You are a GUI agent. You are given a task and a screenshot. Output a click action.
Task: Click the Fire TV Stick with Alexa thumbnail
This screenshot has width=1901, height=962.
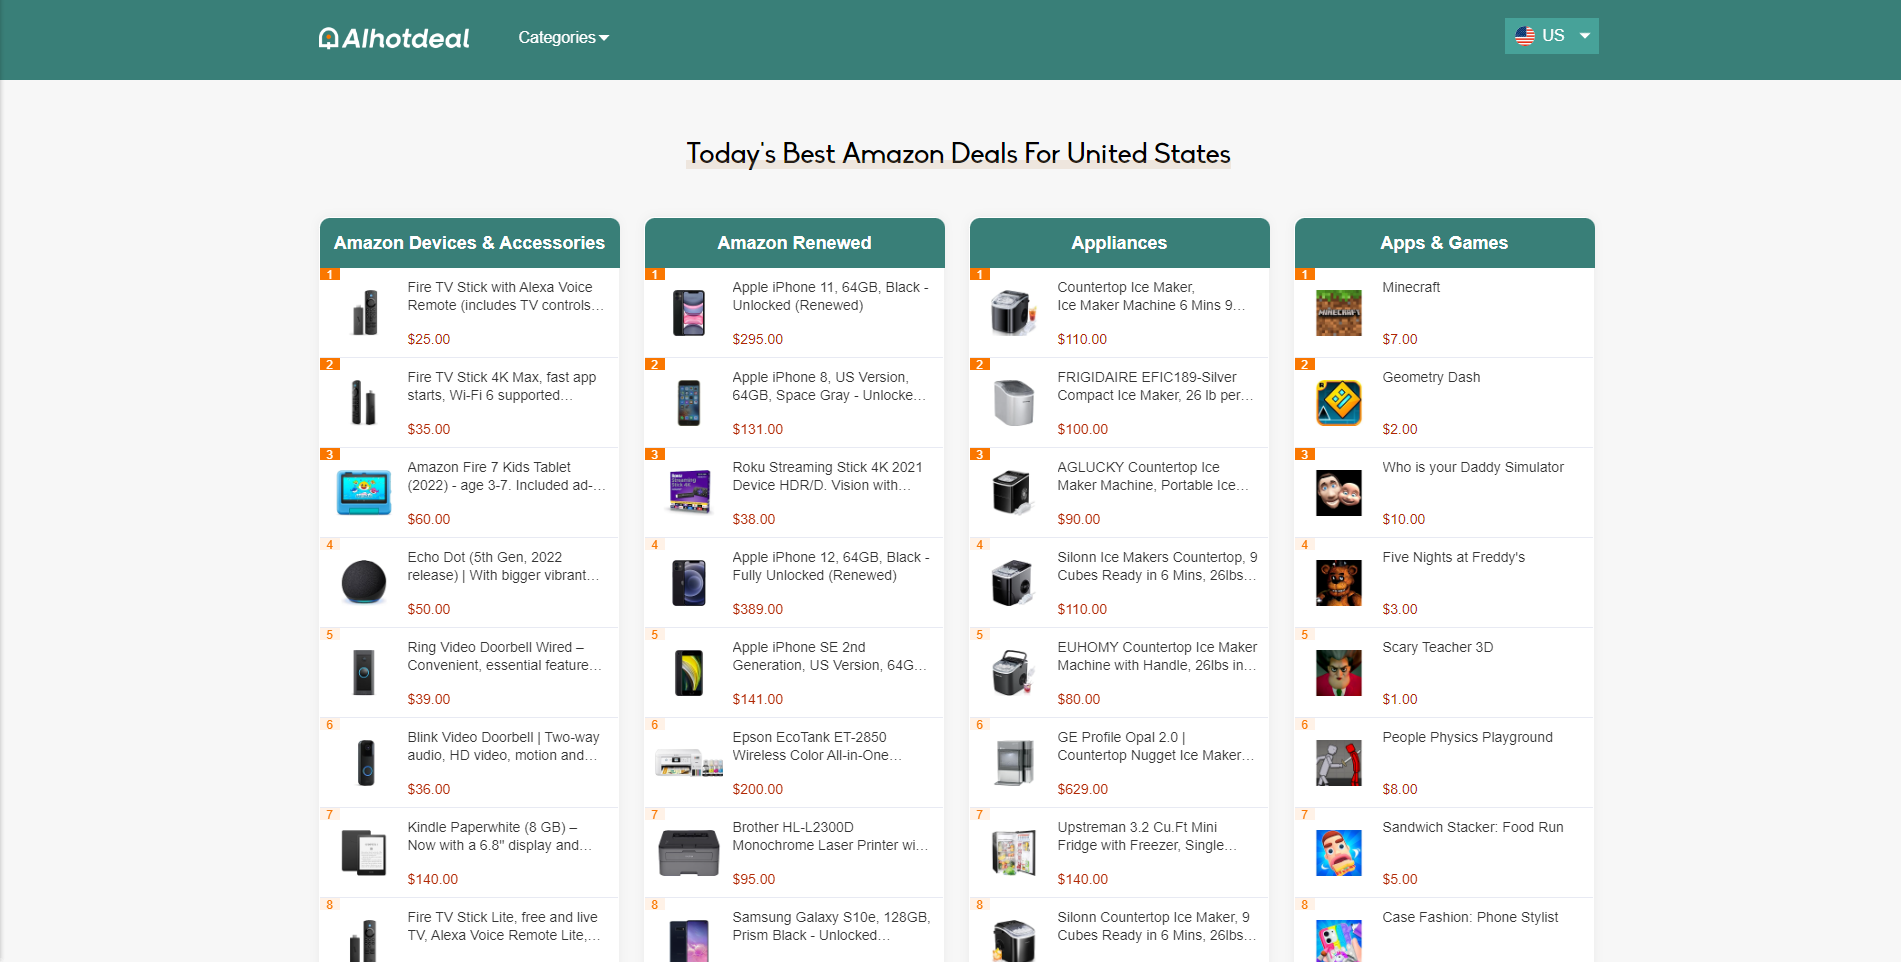pos(364,313)
